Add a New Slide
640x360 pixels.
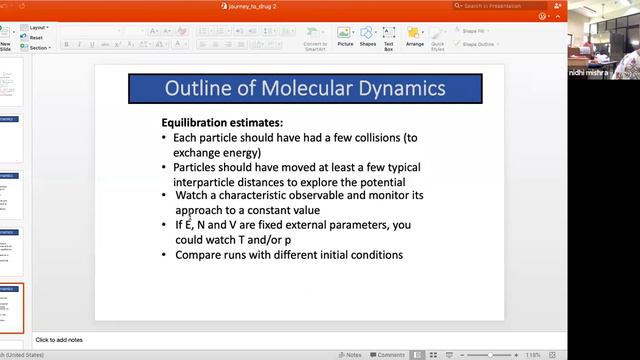[5, 39]
